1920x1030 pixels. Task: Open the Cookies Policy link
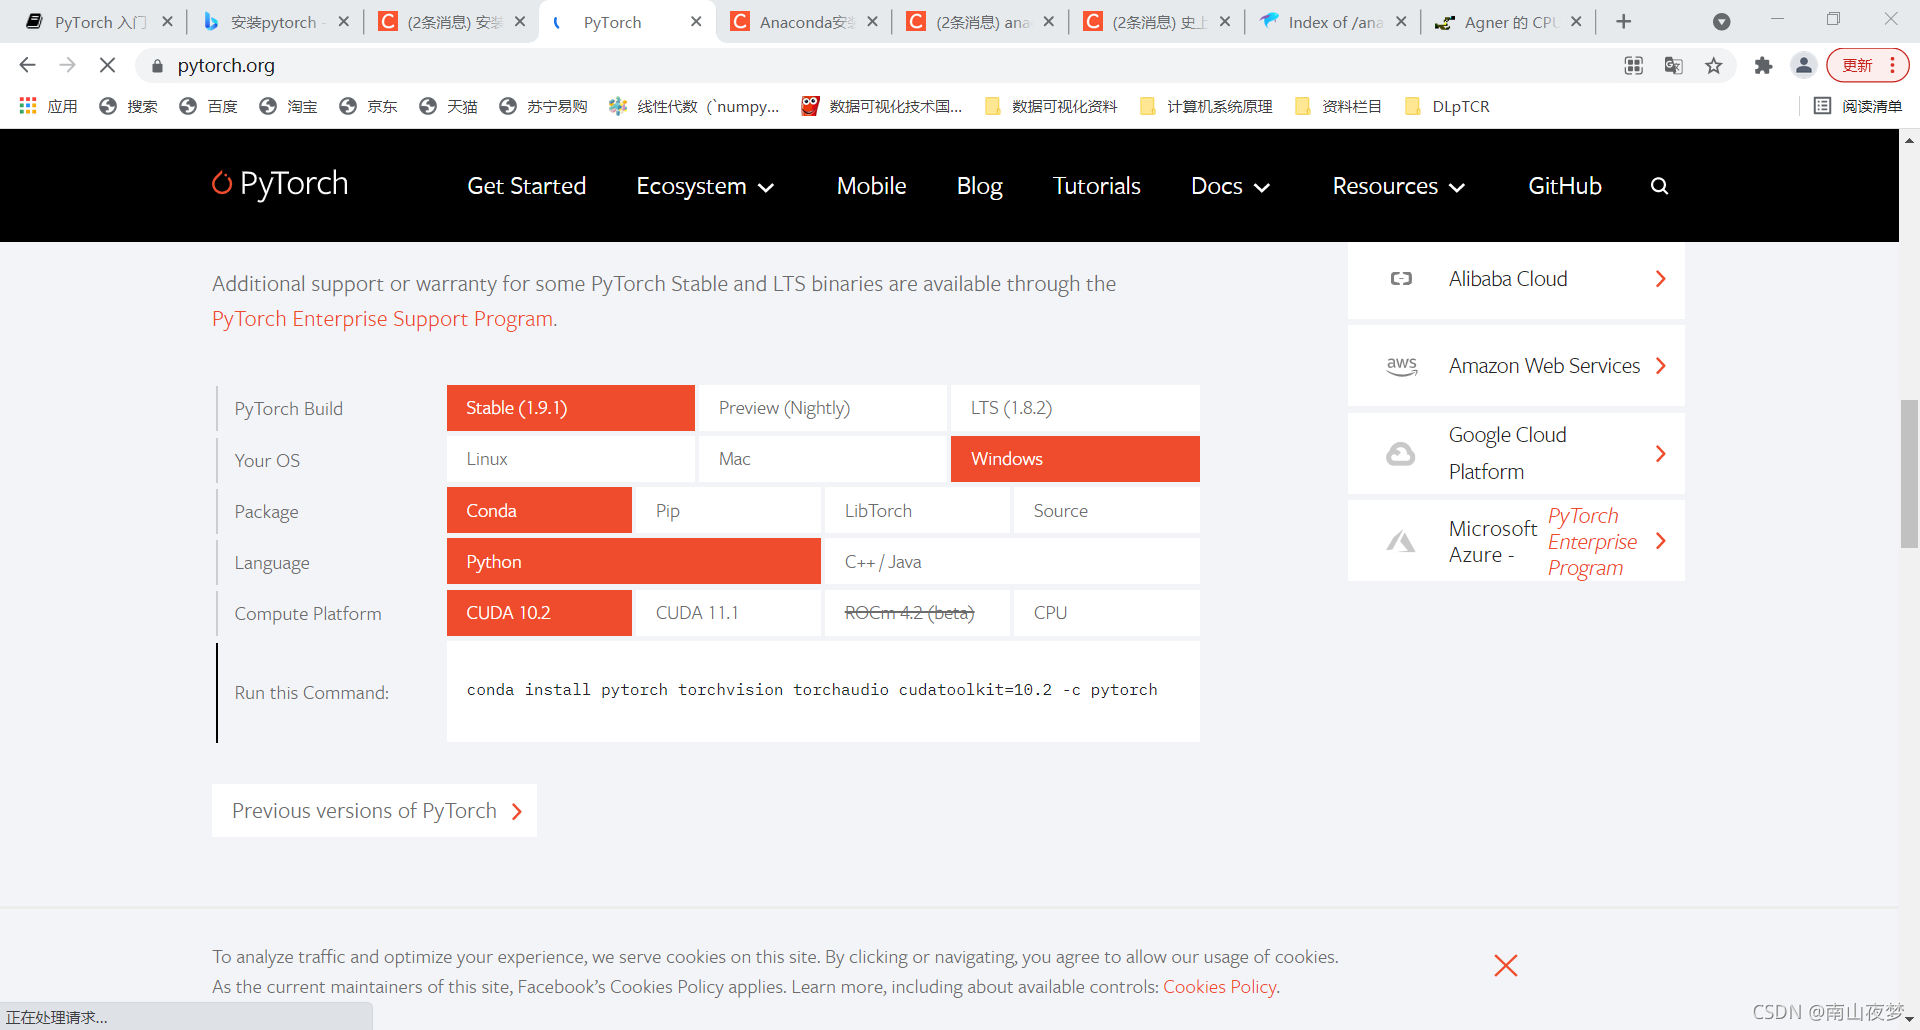pos(1220,987)
